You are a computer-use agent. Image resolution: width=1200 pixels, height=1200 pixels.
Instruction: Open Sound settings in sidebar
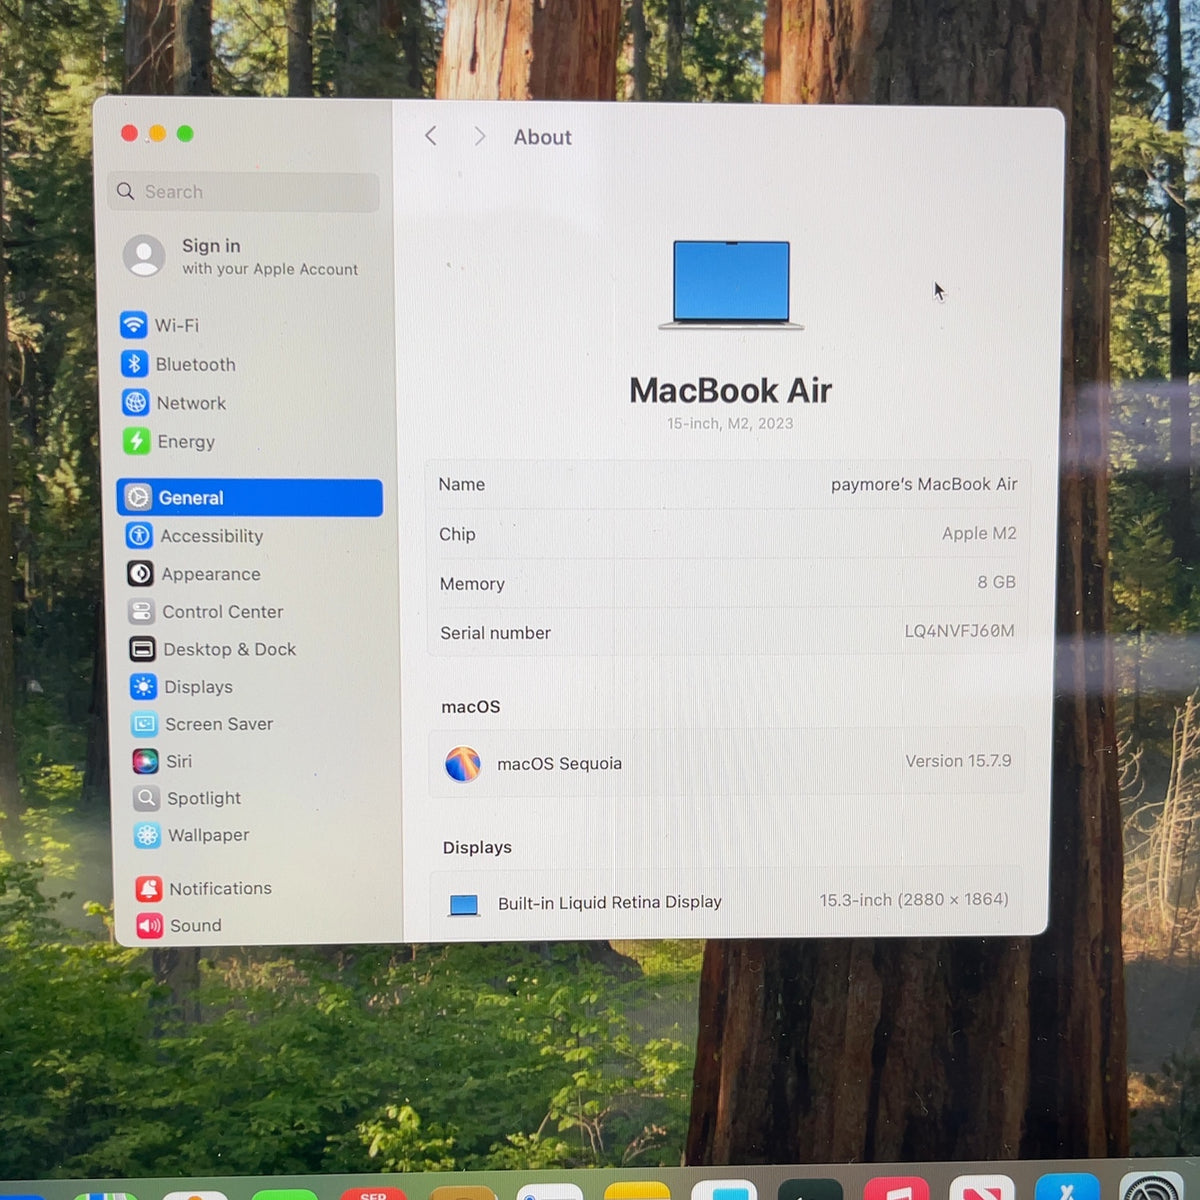pos(180,925)
